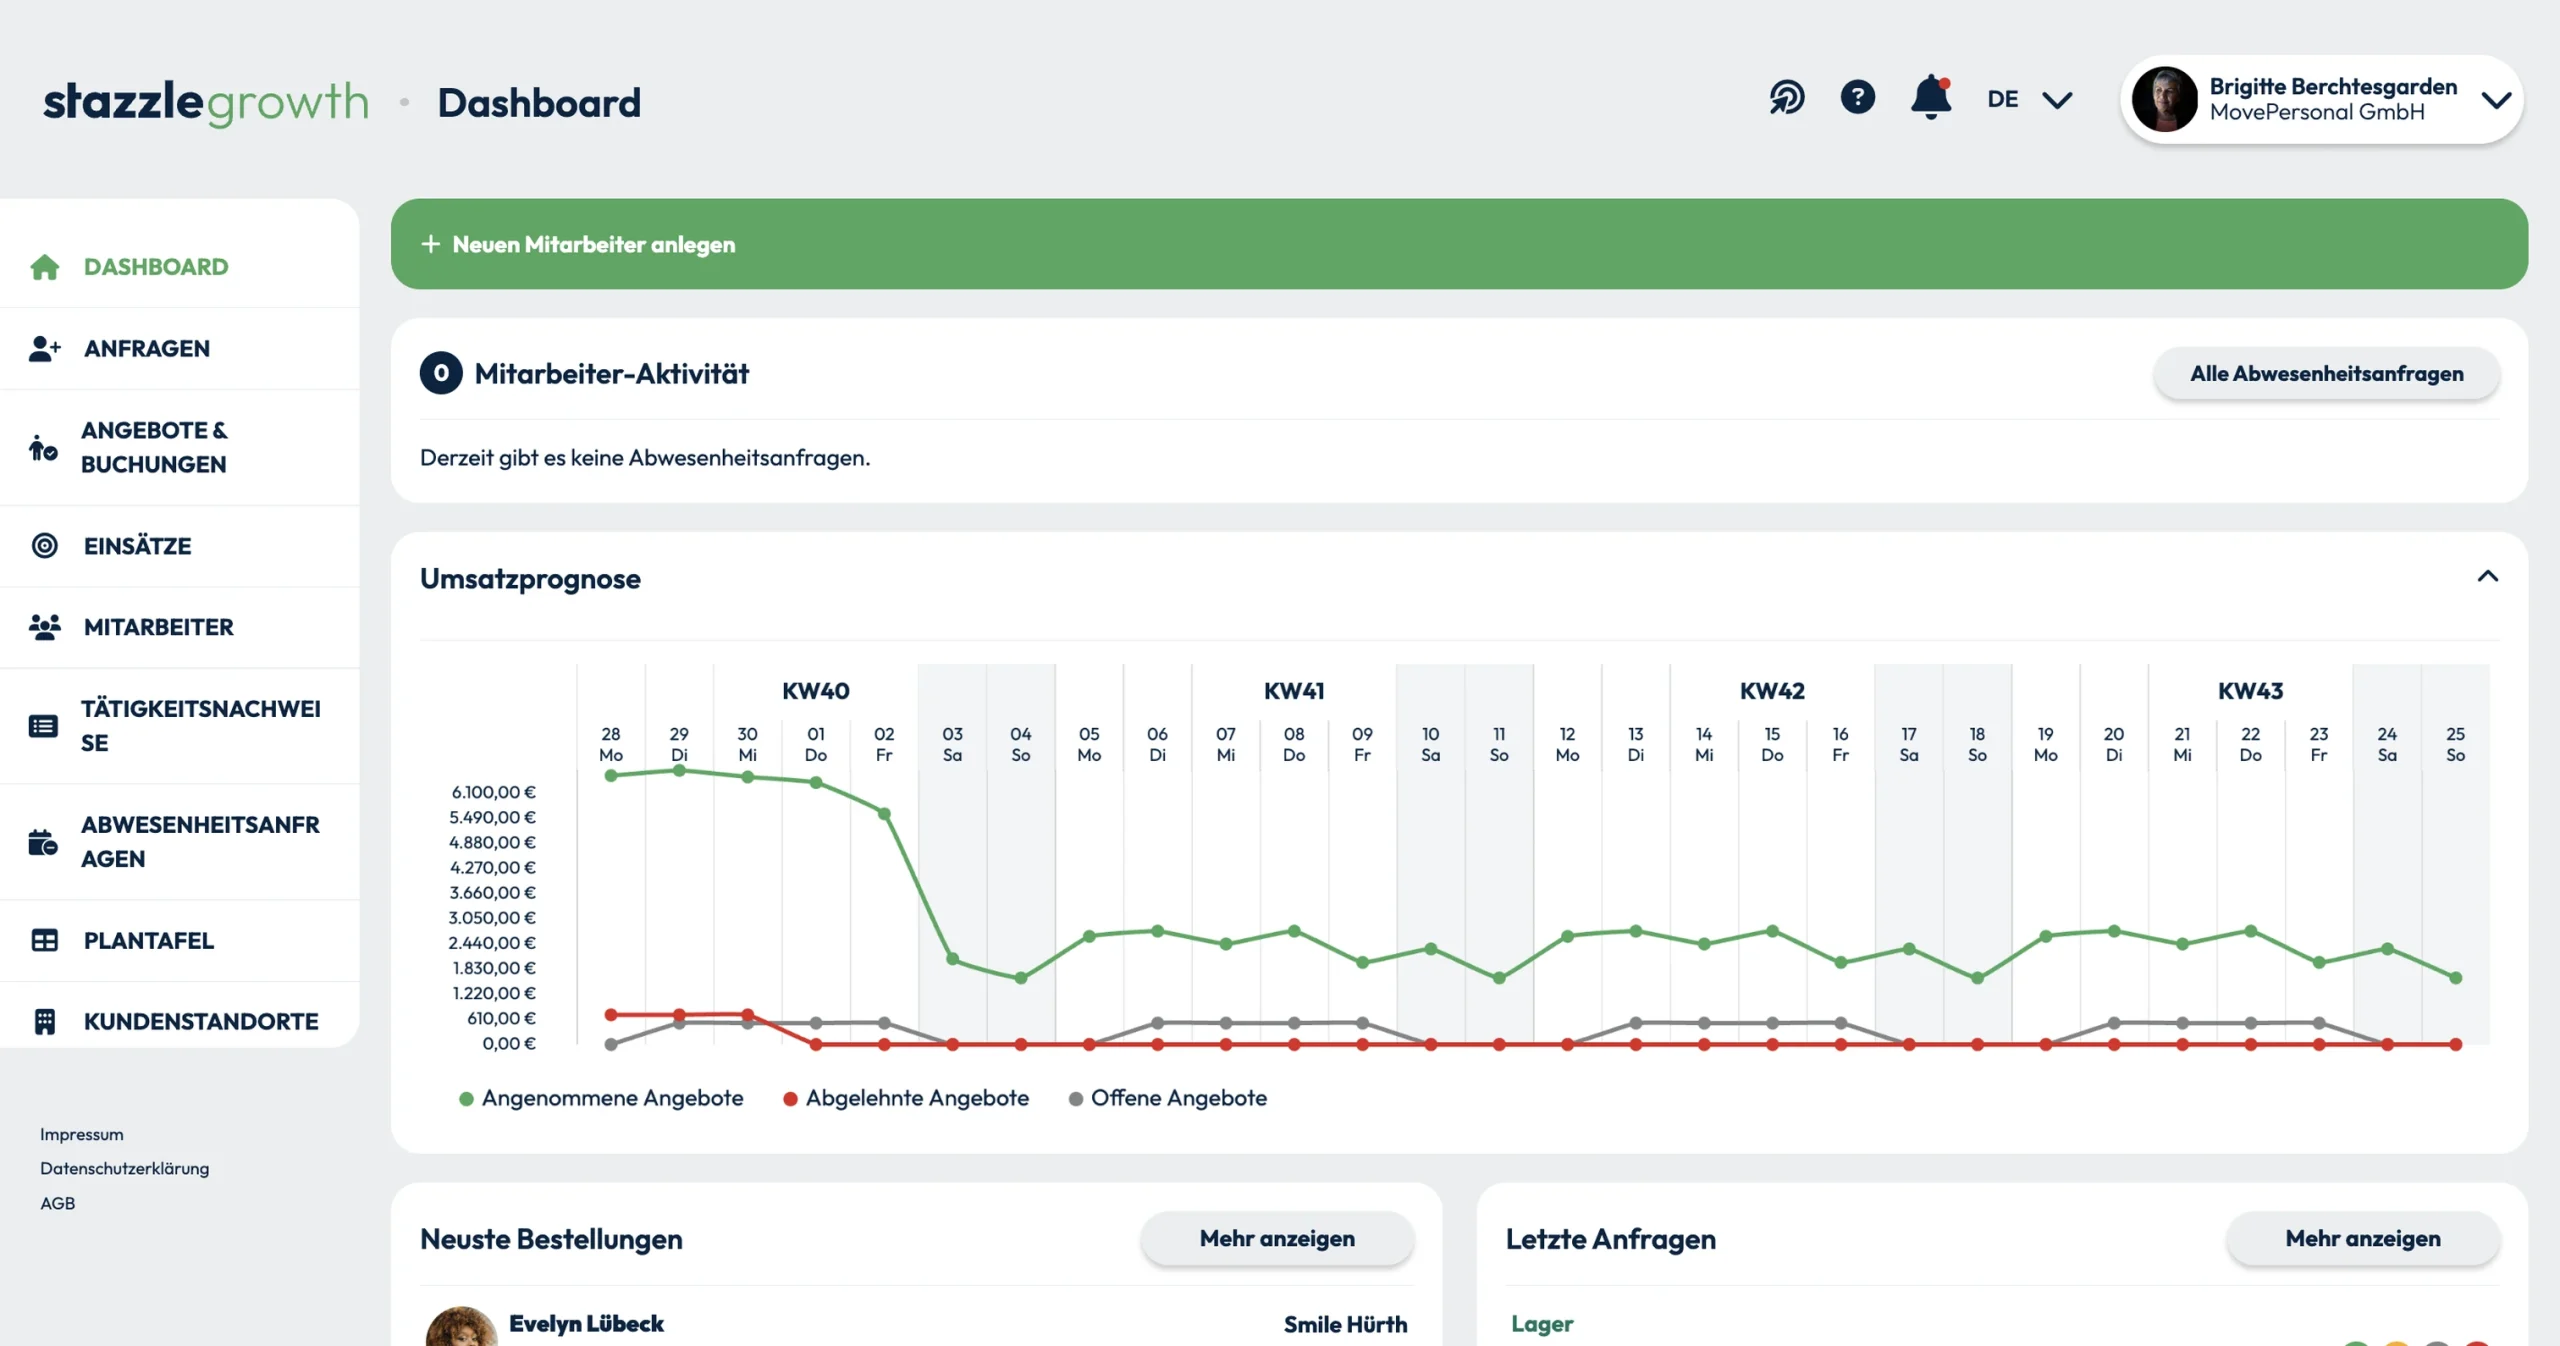Click the Einsätze target icon
This screenshot has width=2560, height=1346.
point(44,545)
